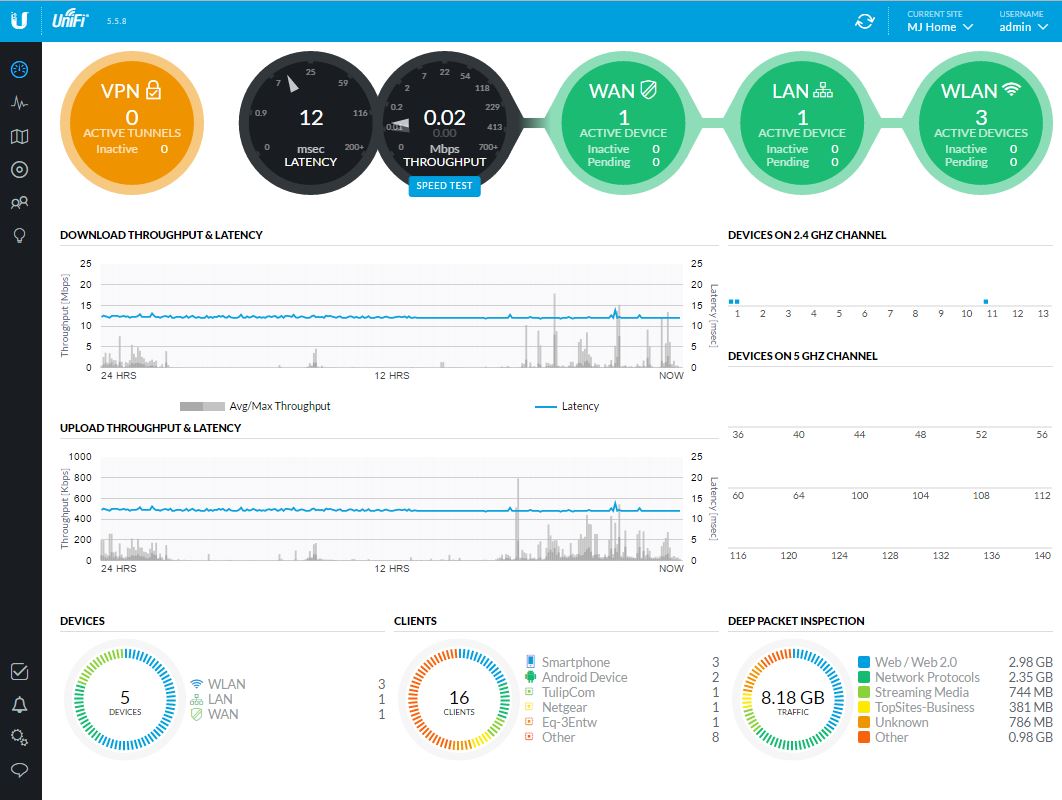The image size is (1062, 800).
Task: Click the 5 Devices donut chart
Action: click(125, 700)
